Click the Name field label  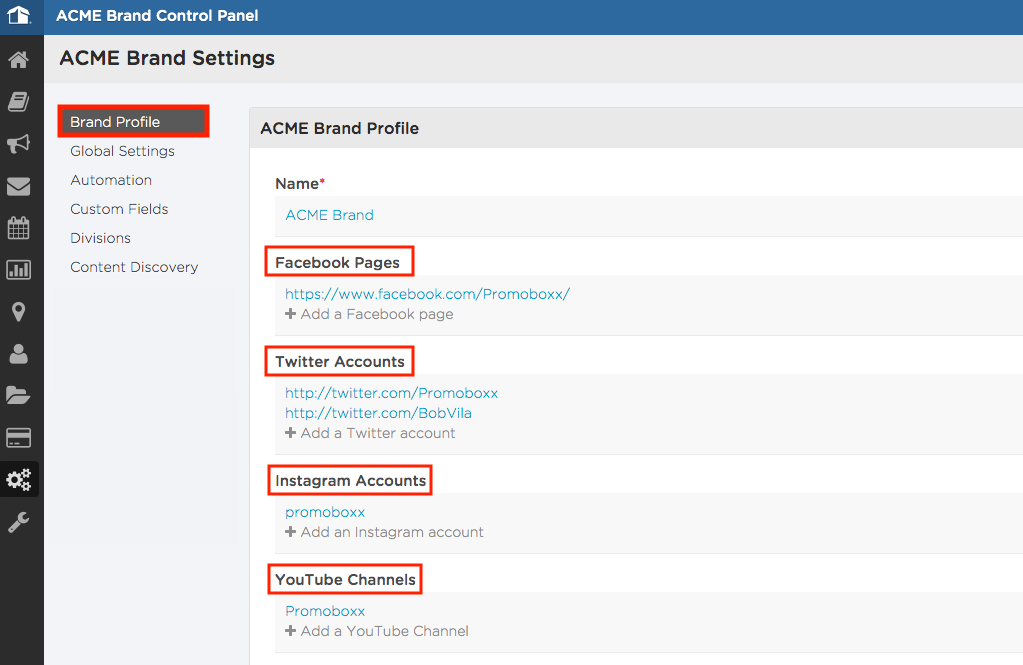(300, 184)
